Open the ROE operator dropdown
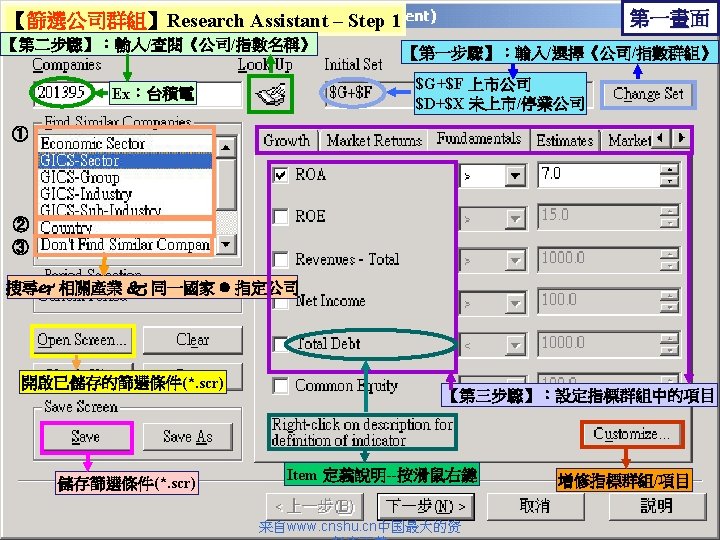 click(515, 219)
